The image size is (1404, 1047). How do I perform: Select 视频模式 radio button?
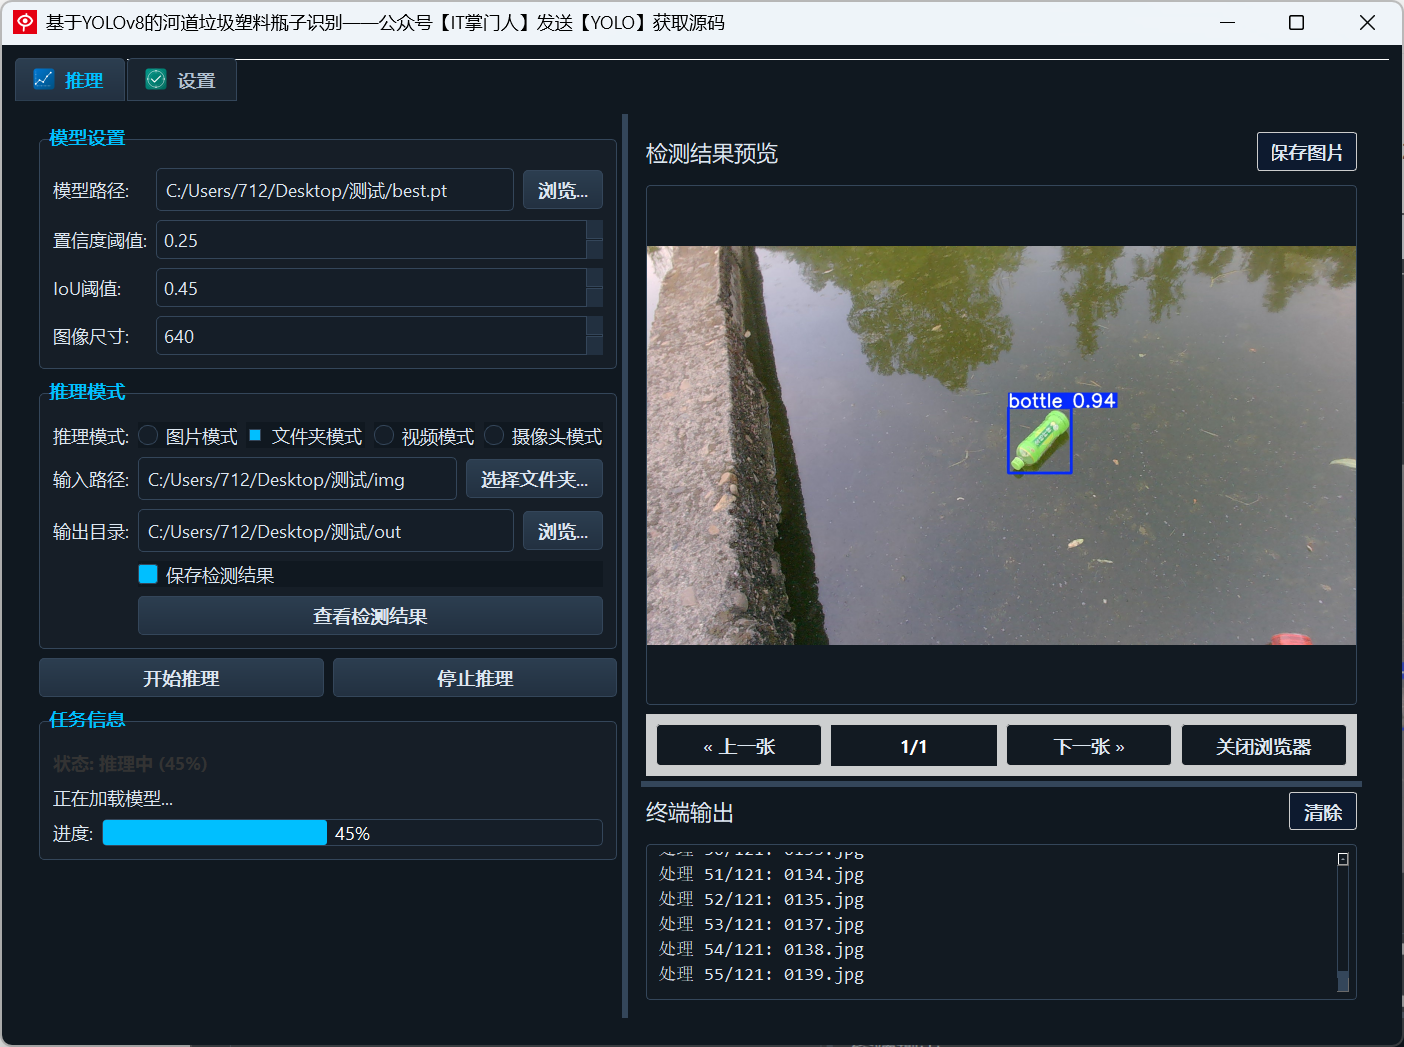(384, 435)
